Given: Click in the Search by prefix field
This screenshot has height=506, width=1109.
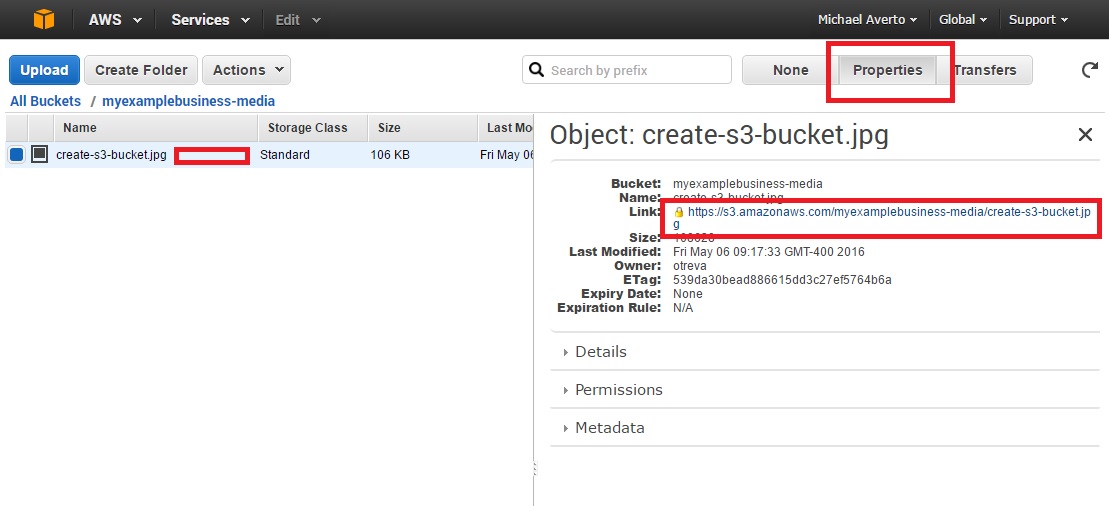Looking at the screenshot, I should click(627, 70).
